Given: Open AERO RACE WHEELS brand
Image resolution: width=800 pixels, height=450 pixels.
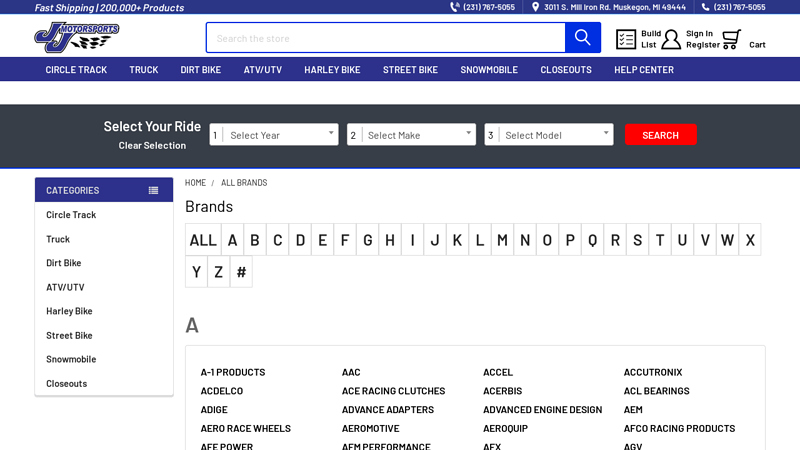Looking at the screenshot, I should pos(245,429).
